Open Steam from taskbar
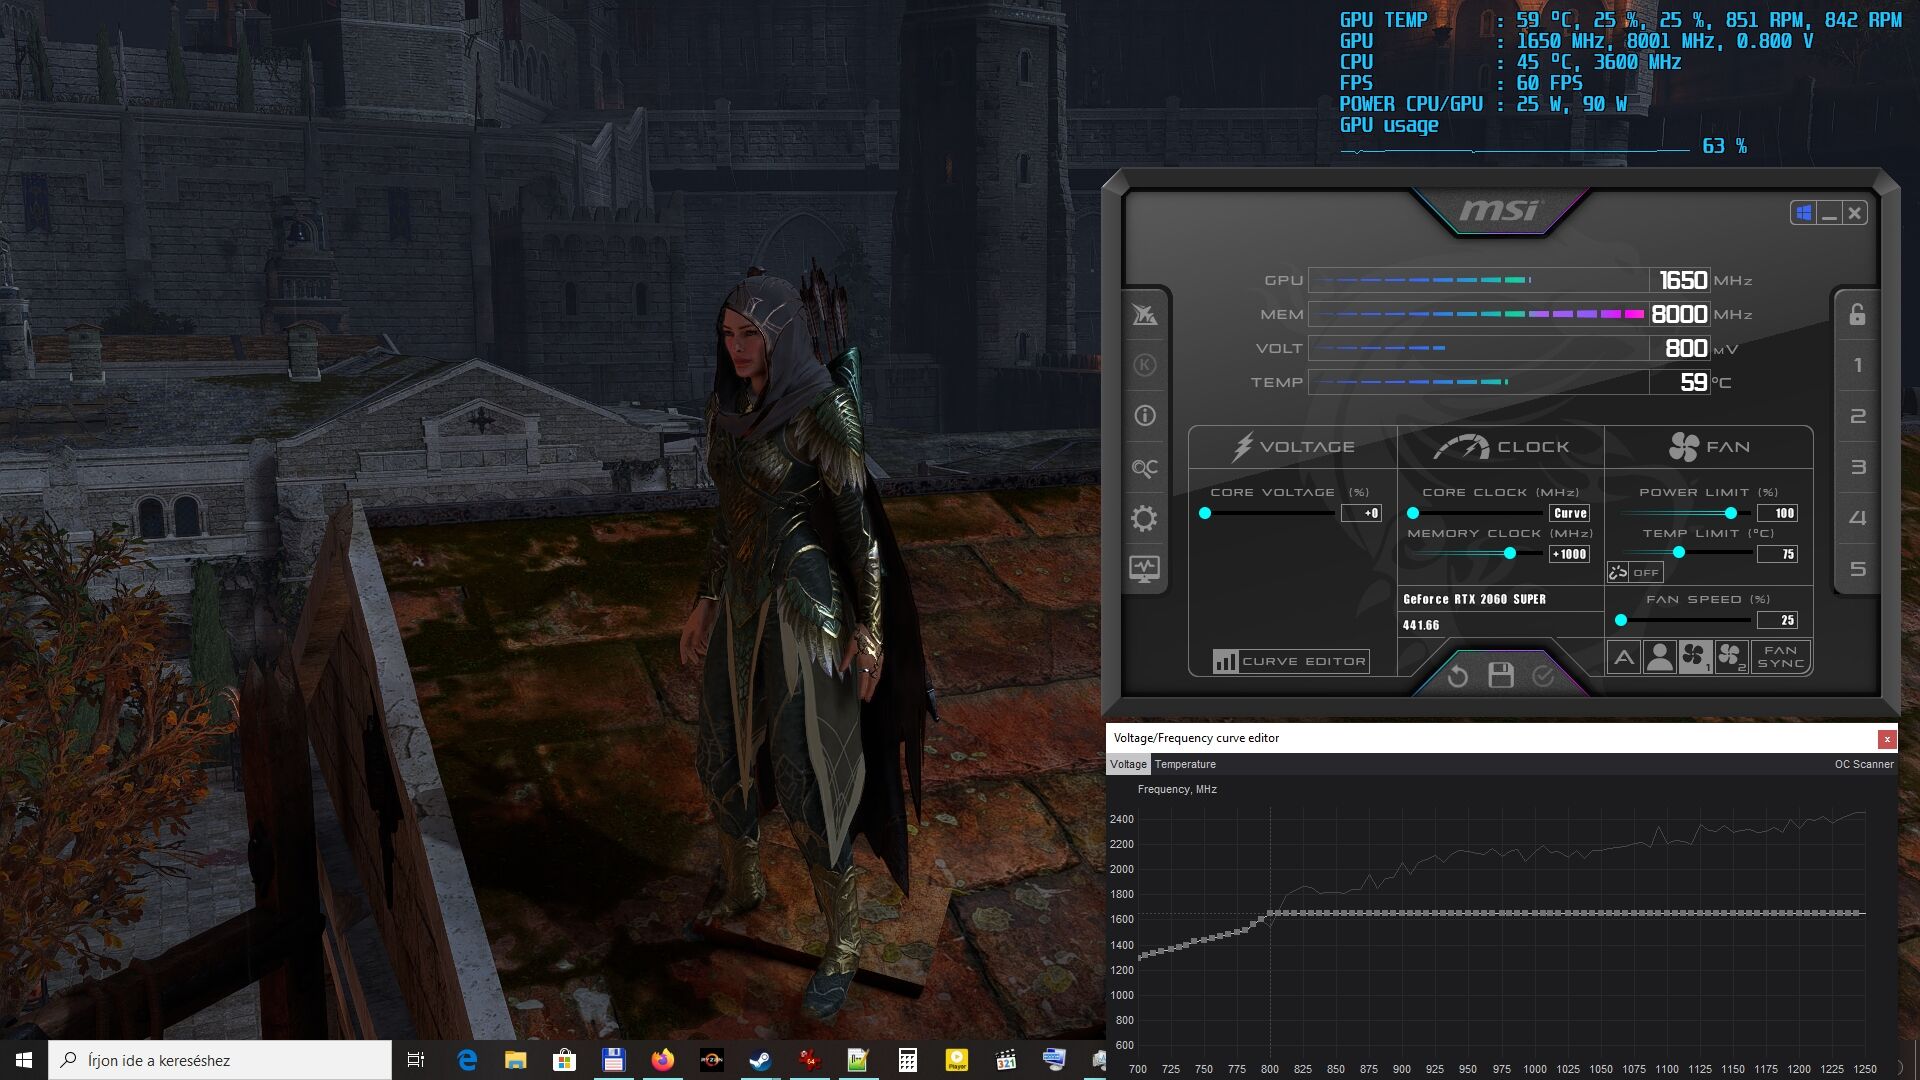 click(x=760, y=1060)
